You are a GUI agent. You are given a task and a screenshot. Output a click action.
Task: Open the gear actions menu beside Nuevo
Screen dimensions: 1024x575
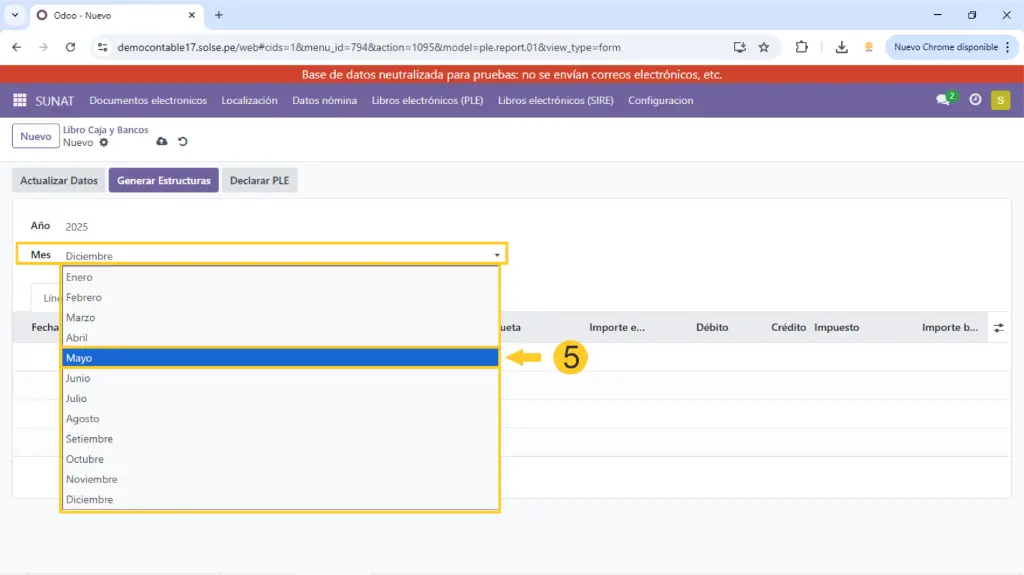104,143
